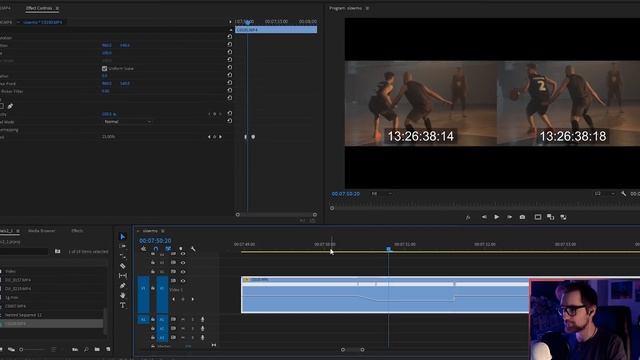Toggle global FX mute in program monitor
This screenshot has width=640, height=360.
tap(468, 218)
